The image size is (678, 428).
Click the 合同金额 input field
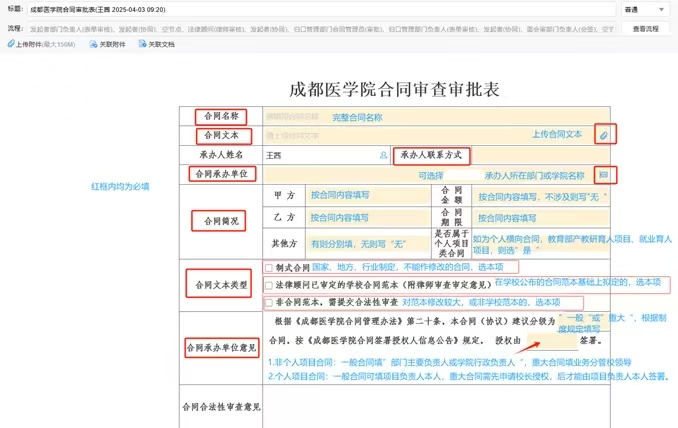pos(540,195)
